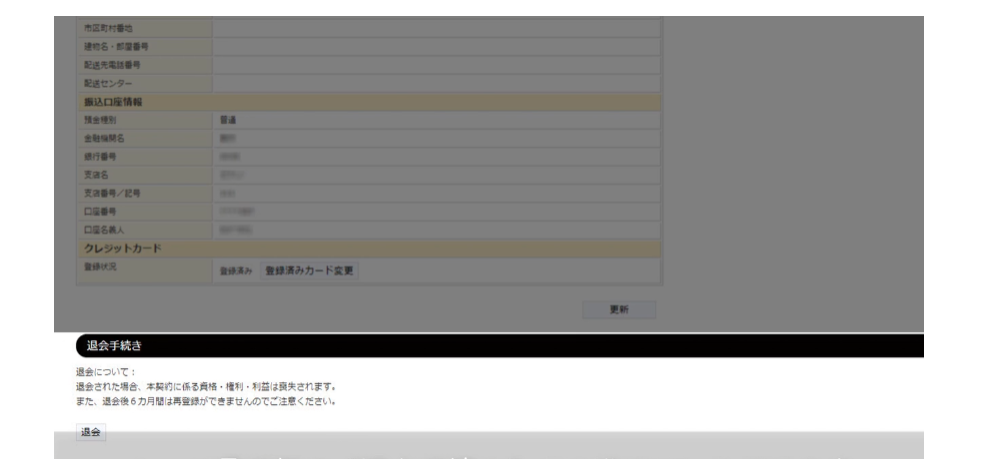Click the 更新 button
The height and width of the screenshot is (459, 981).
point(619,310)
